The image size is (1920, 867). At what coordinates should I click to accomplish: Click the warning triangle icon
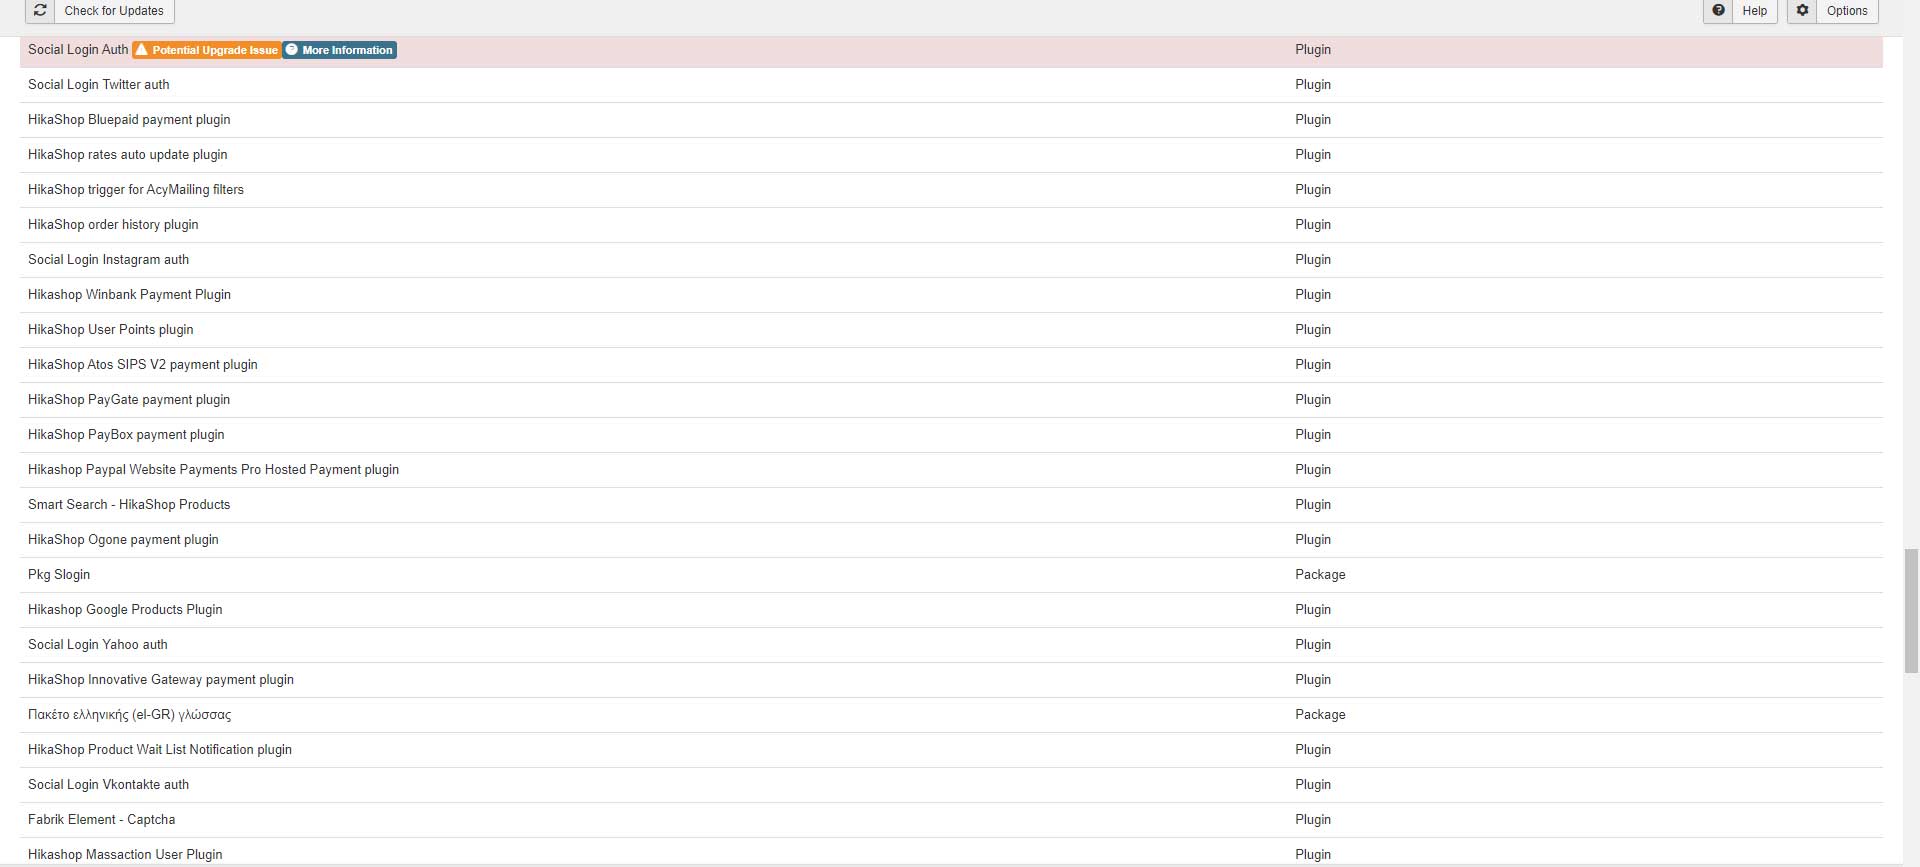coord(142,49)
